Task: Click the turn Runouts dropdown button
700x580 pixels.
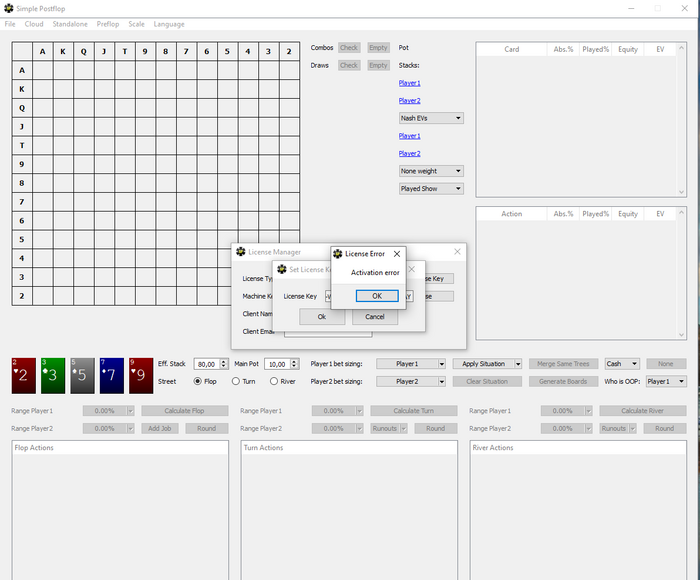Action: click(x=389, y=428)
